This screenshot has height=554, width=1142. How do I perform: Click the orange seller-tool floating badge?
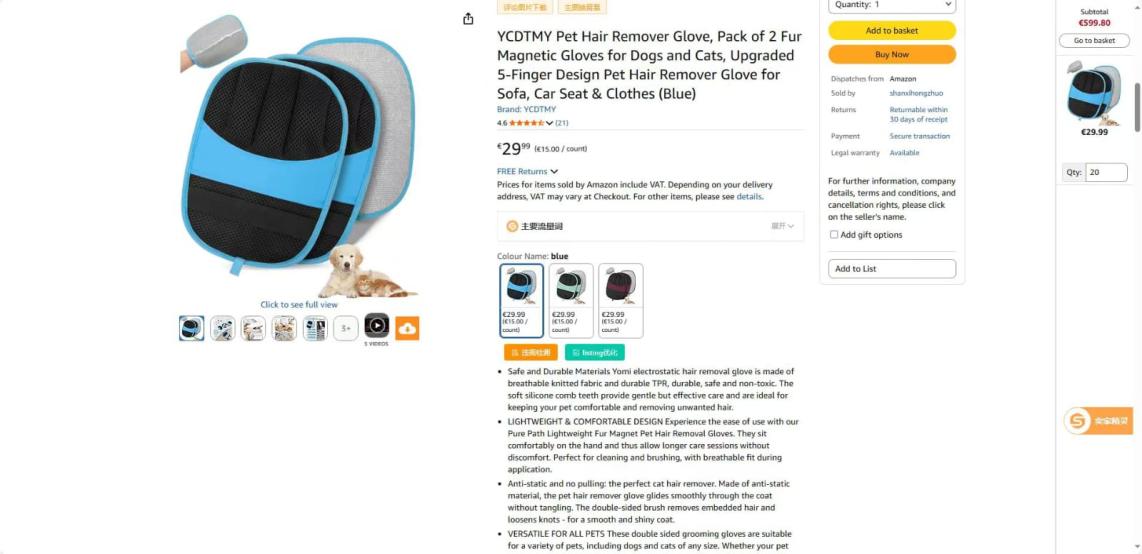click(1098, 421)
